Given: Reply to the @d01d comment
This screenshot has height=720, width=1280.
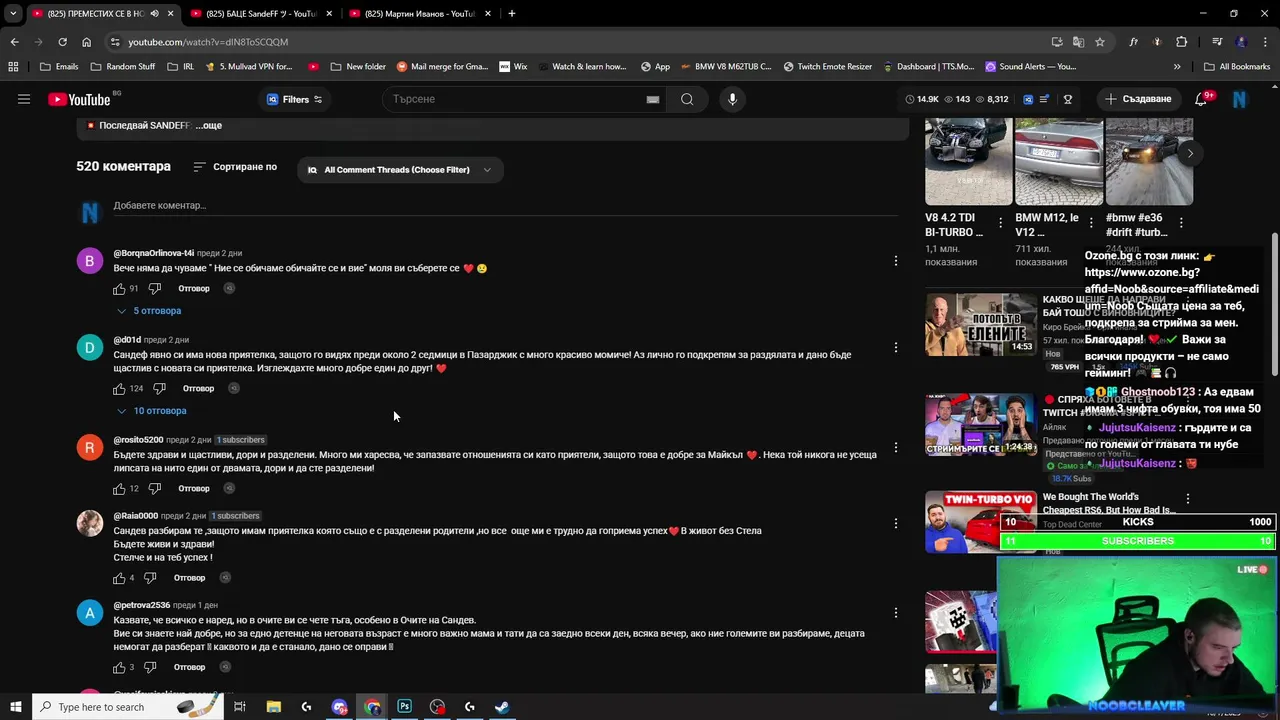Looking at the screenshot, I should coord(198,389).
